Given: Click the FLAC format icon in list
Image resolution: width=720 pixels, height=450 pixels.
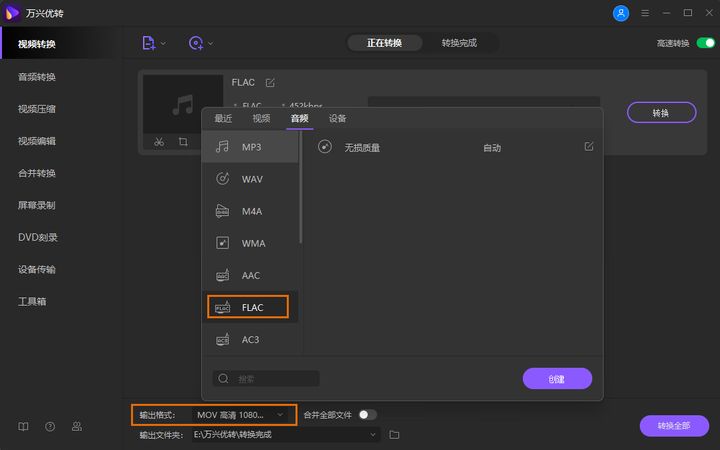Looking at the screenshot, I should pos(222,307).
